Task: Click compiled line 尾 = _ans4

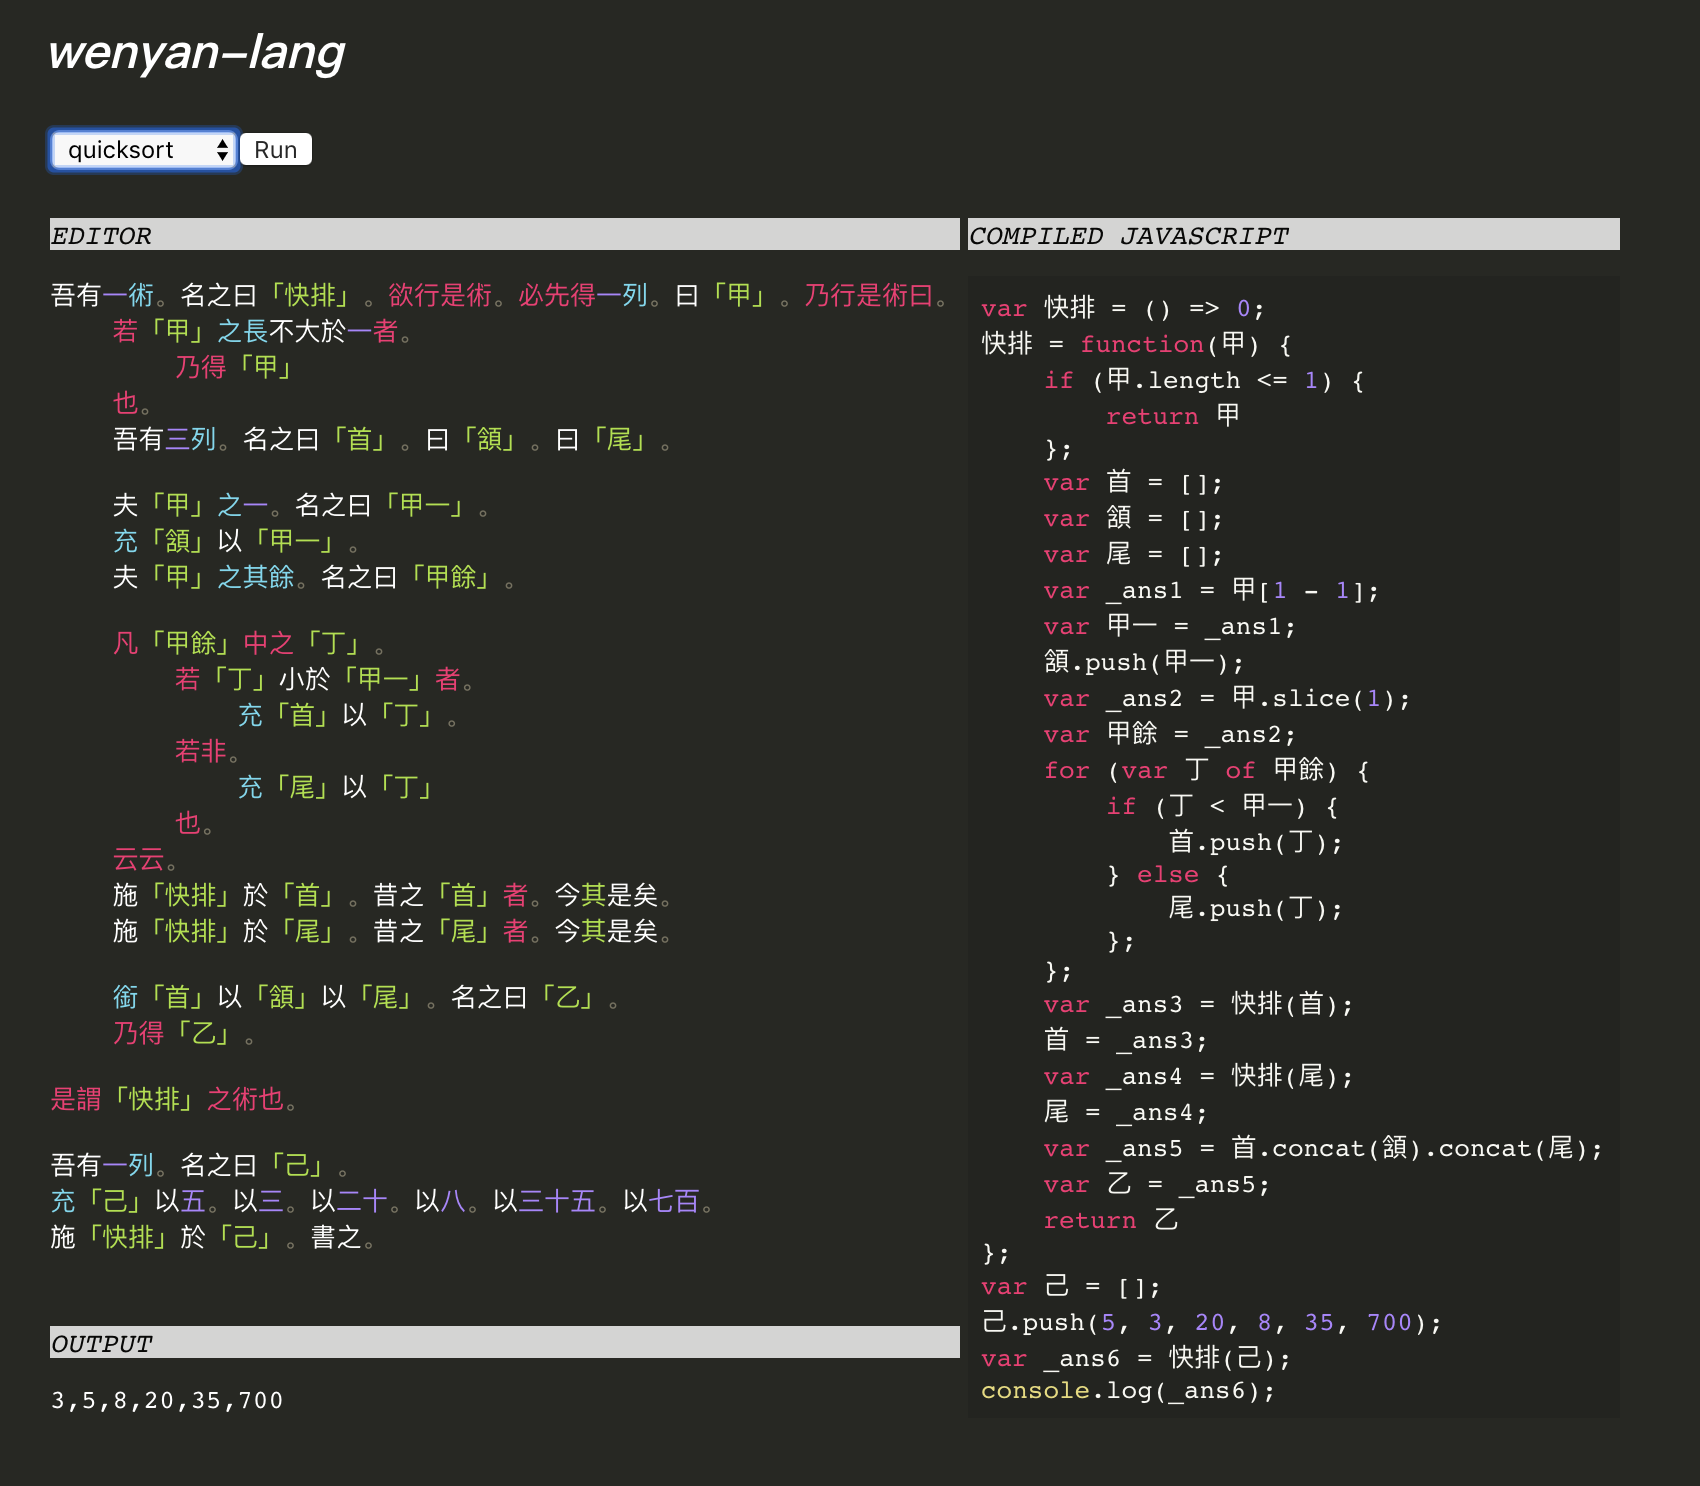Action: pyautogui.click(x=1125, y=1112)
